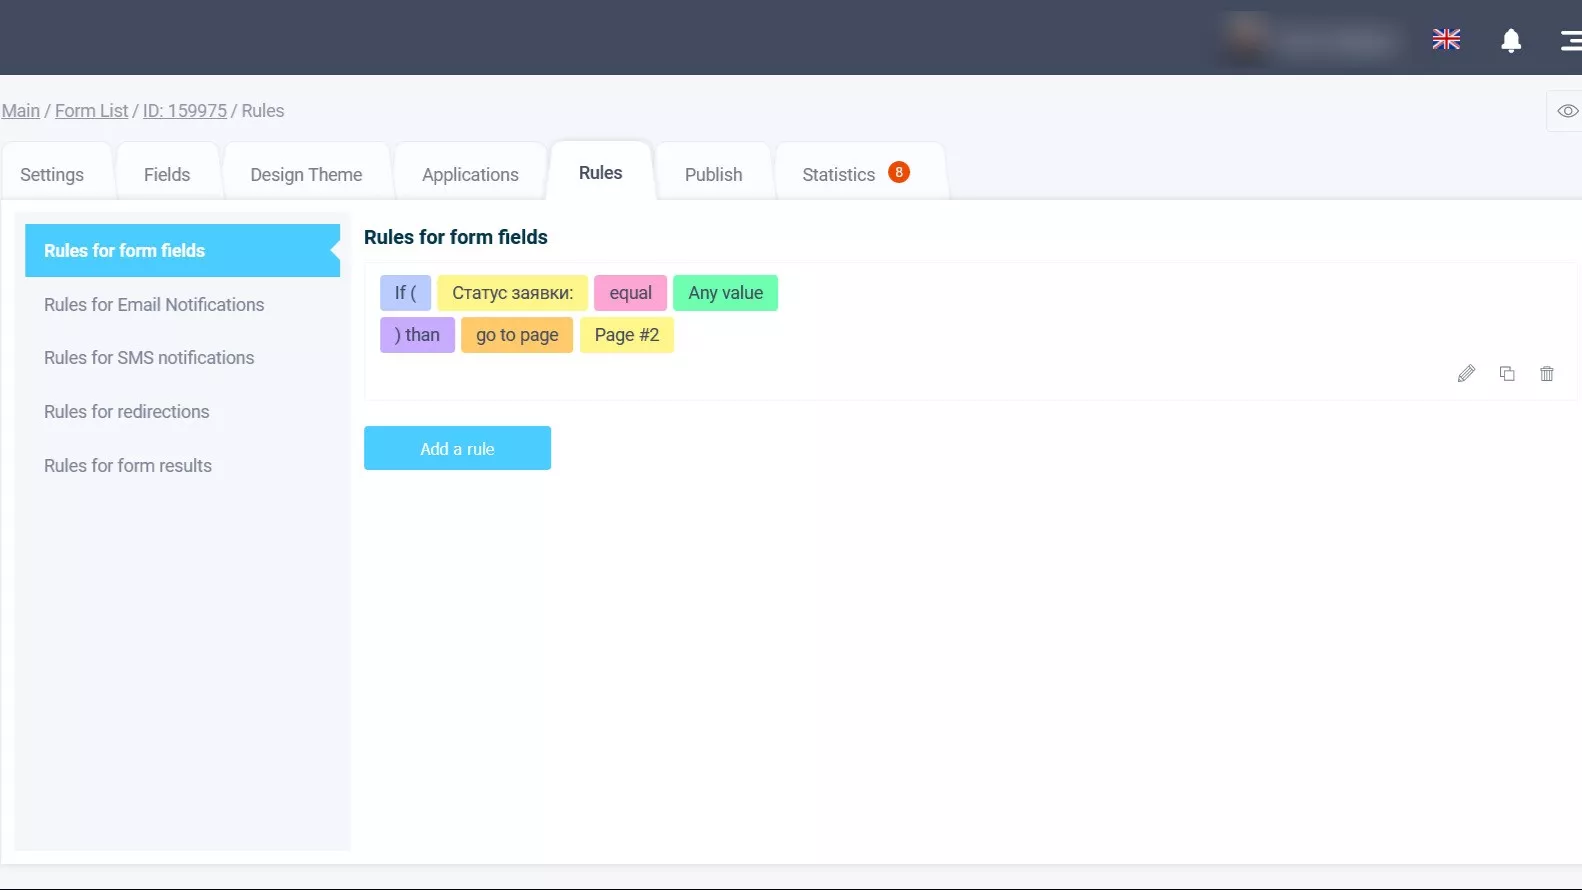The width and height of the screenshot is (1582, 890).
Task: Open the hamburger menu in header
Action: pyautogui.click(x=1570, y=40)
